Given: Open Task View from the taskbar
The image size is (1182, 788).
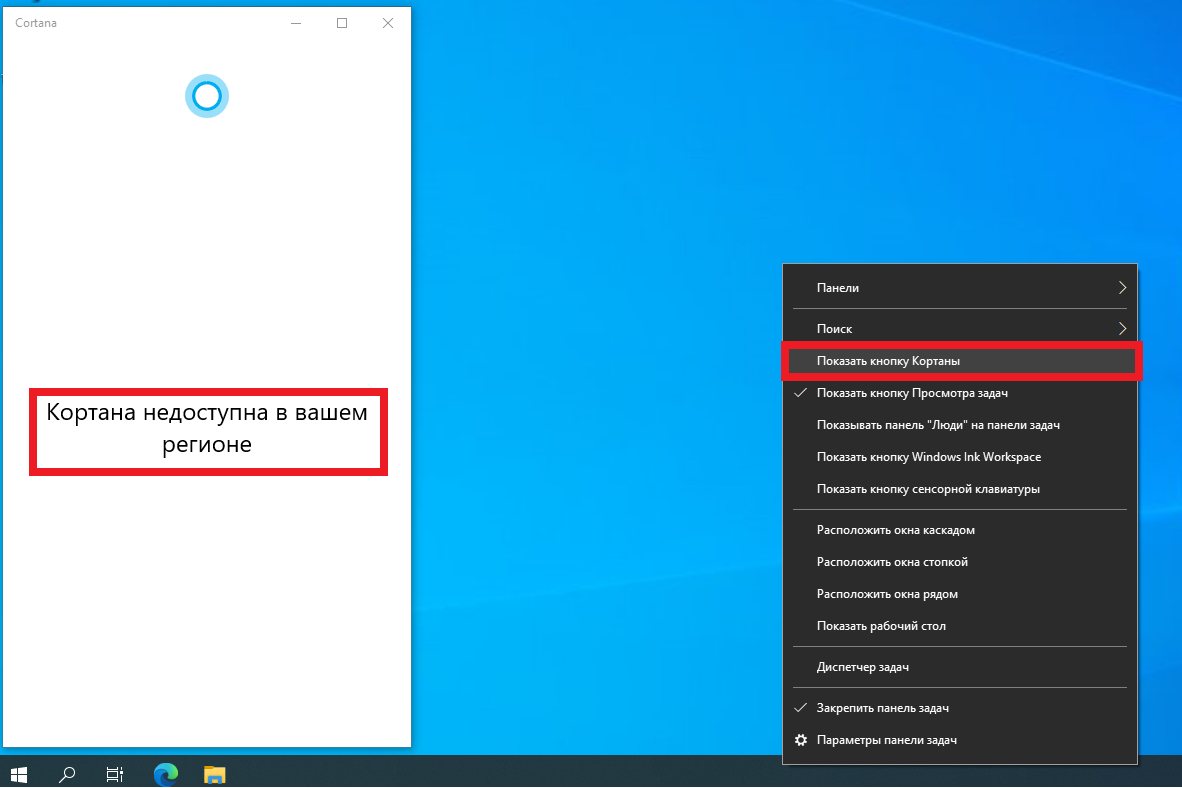Looking at the screenshot, I should pyautogui.click(x=115, y=774).
